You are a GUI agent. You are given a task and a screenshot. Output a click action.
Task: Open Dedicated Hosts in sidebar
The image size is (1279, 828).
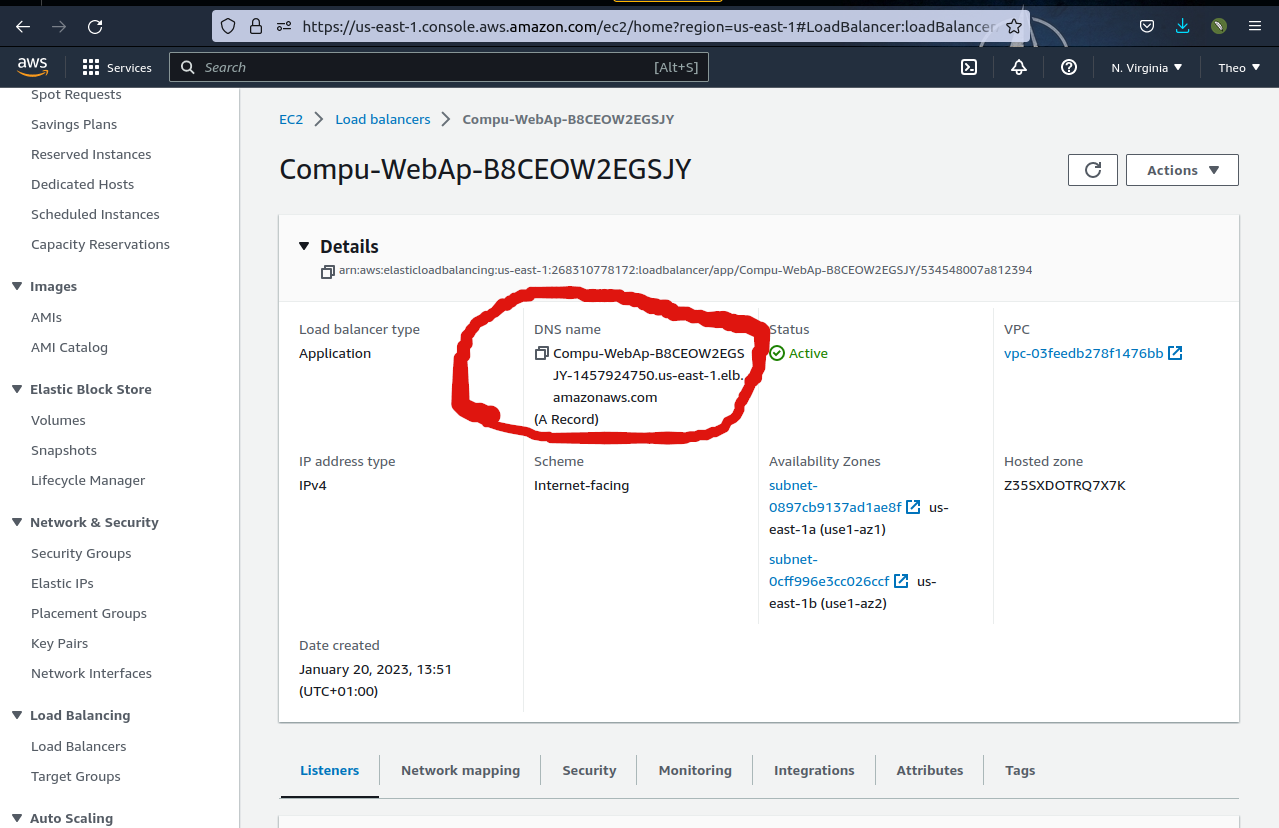pyautogui.click(x=82, y=184)
